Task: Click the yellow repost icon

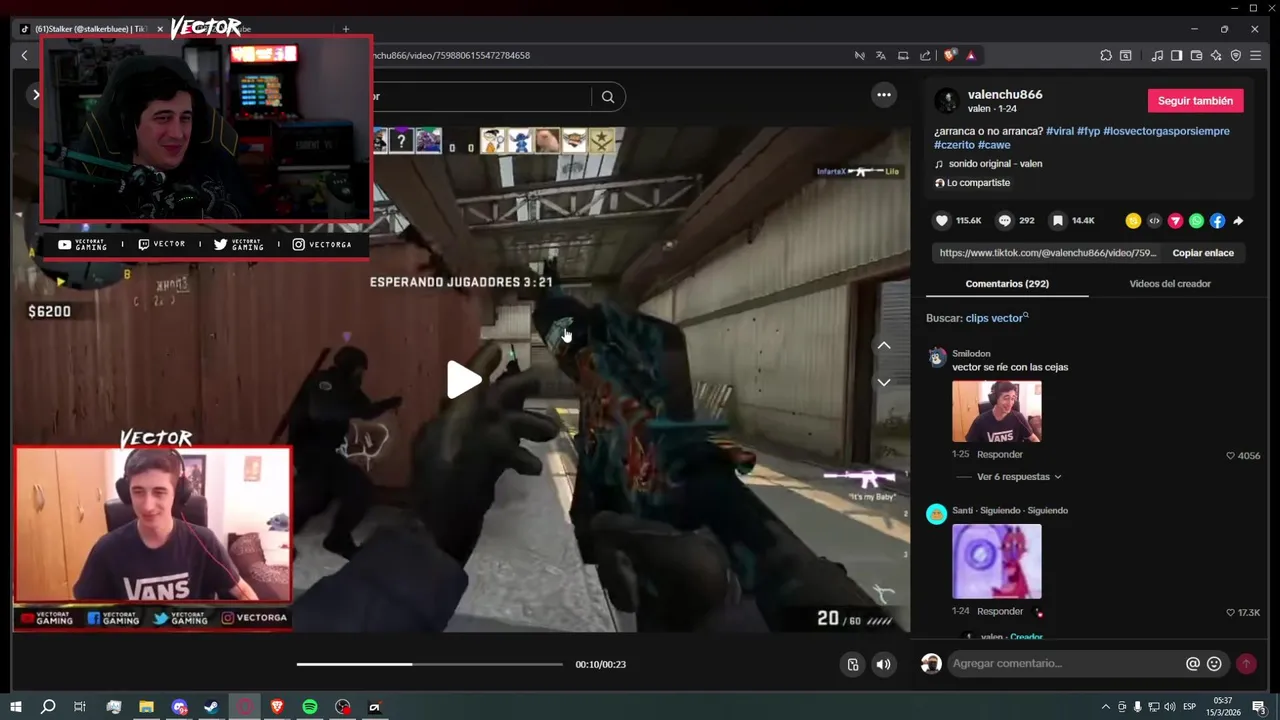Action: click(x=1133, y=221)
